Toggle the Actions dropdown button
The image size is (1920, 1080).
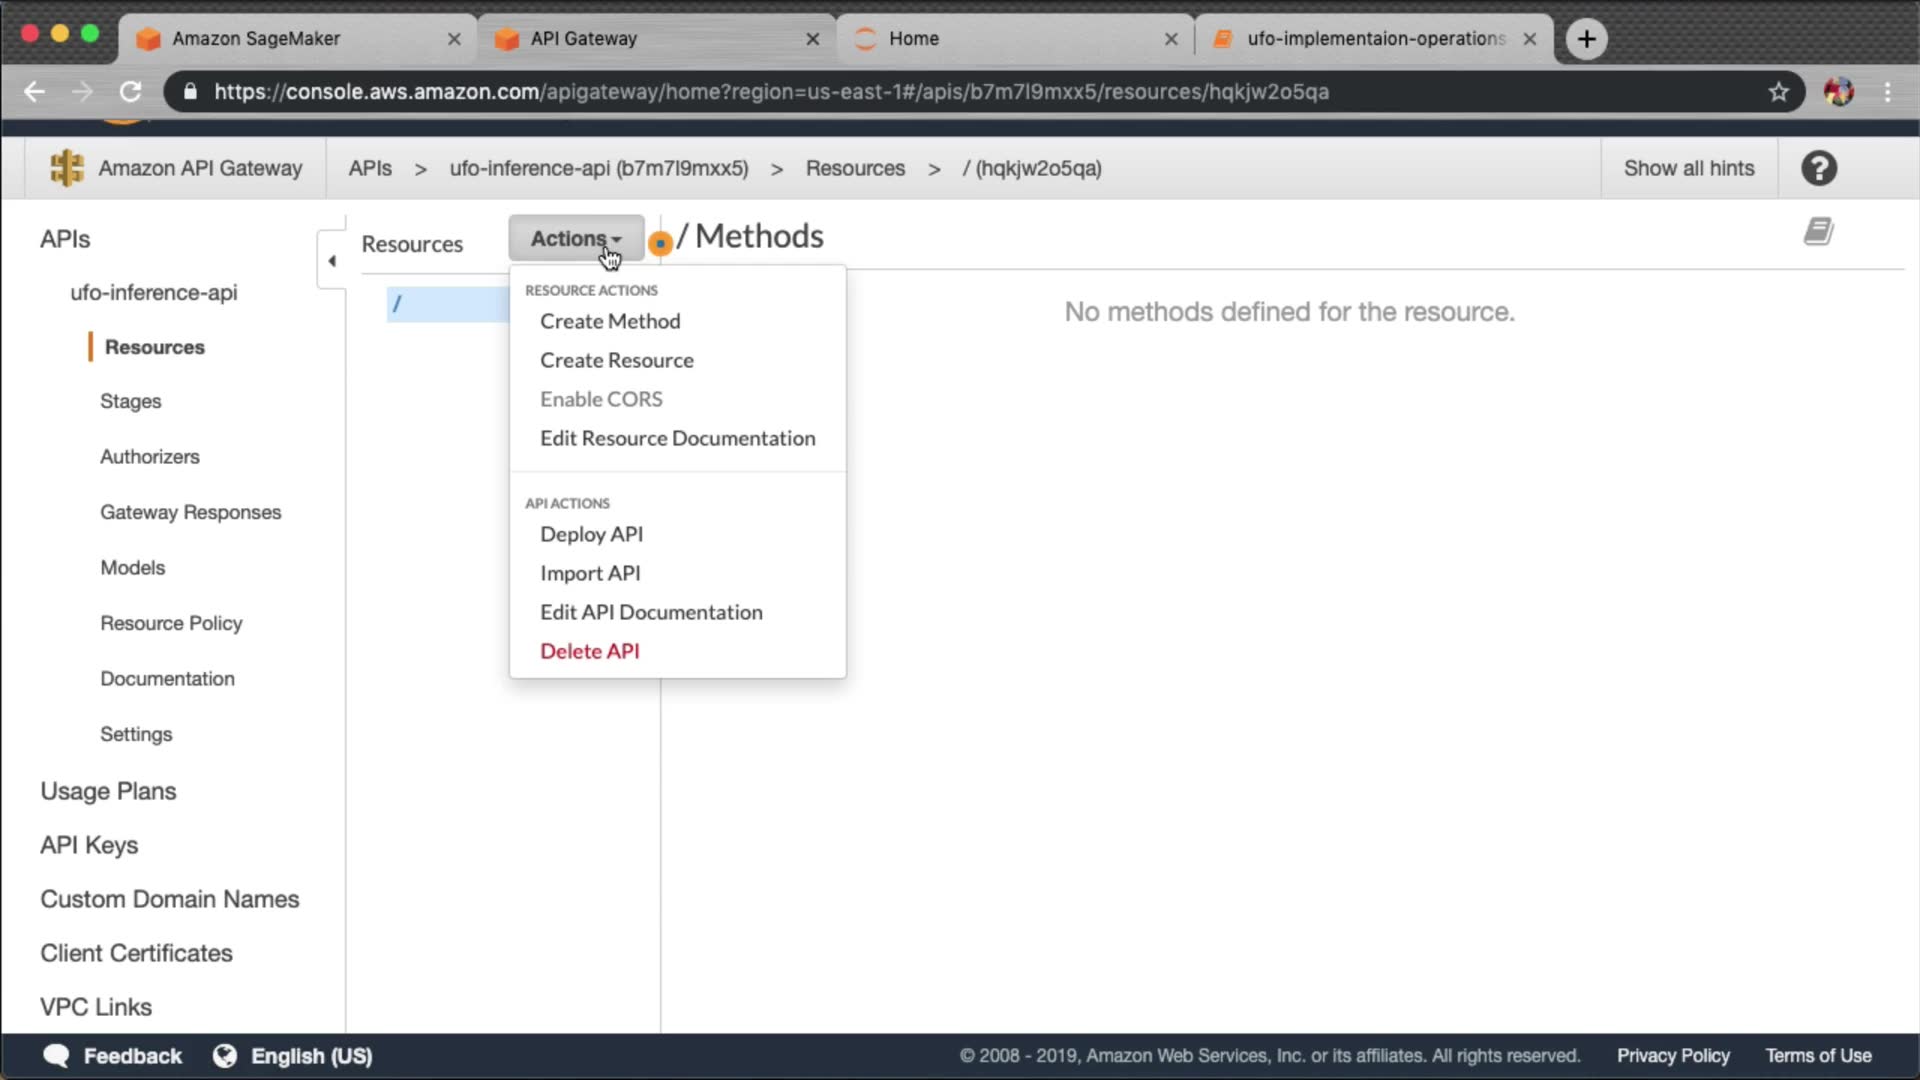(x=576, y=238)
